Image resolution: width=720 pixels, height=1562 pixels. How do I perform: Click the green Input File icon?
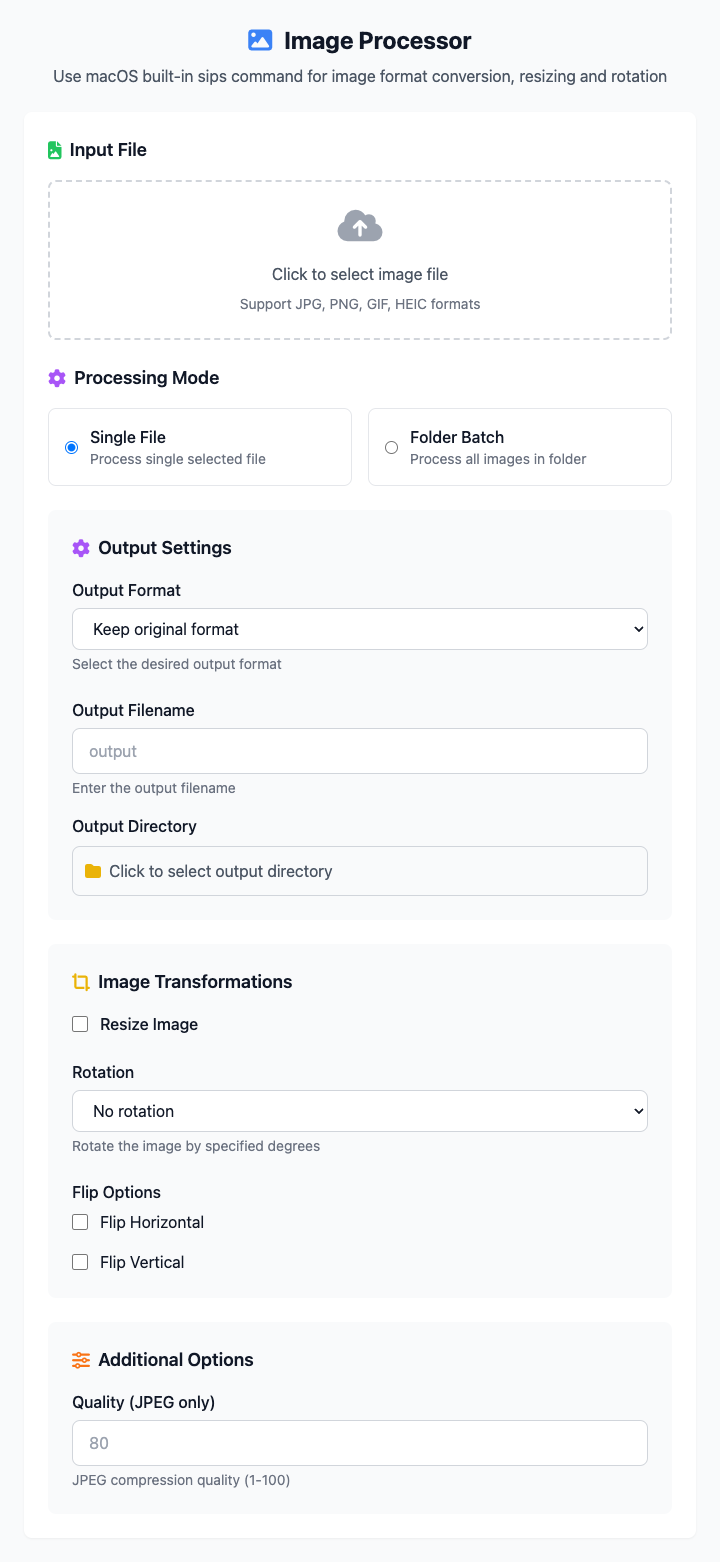[55, 150]
